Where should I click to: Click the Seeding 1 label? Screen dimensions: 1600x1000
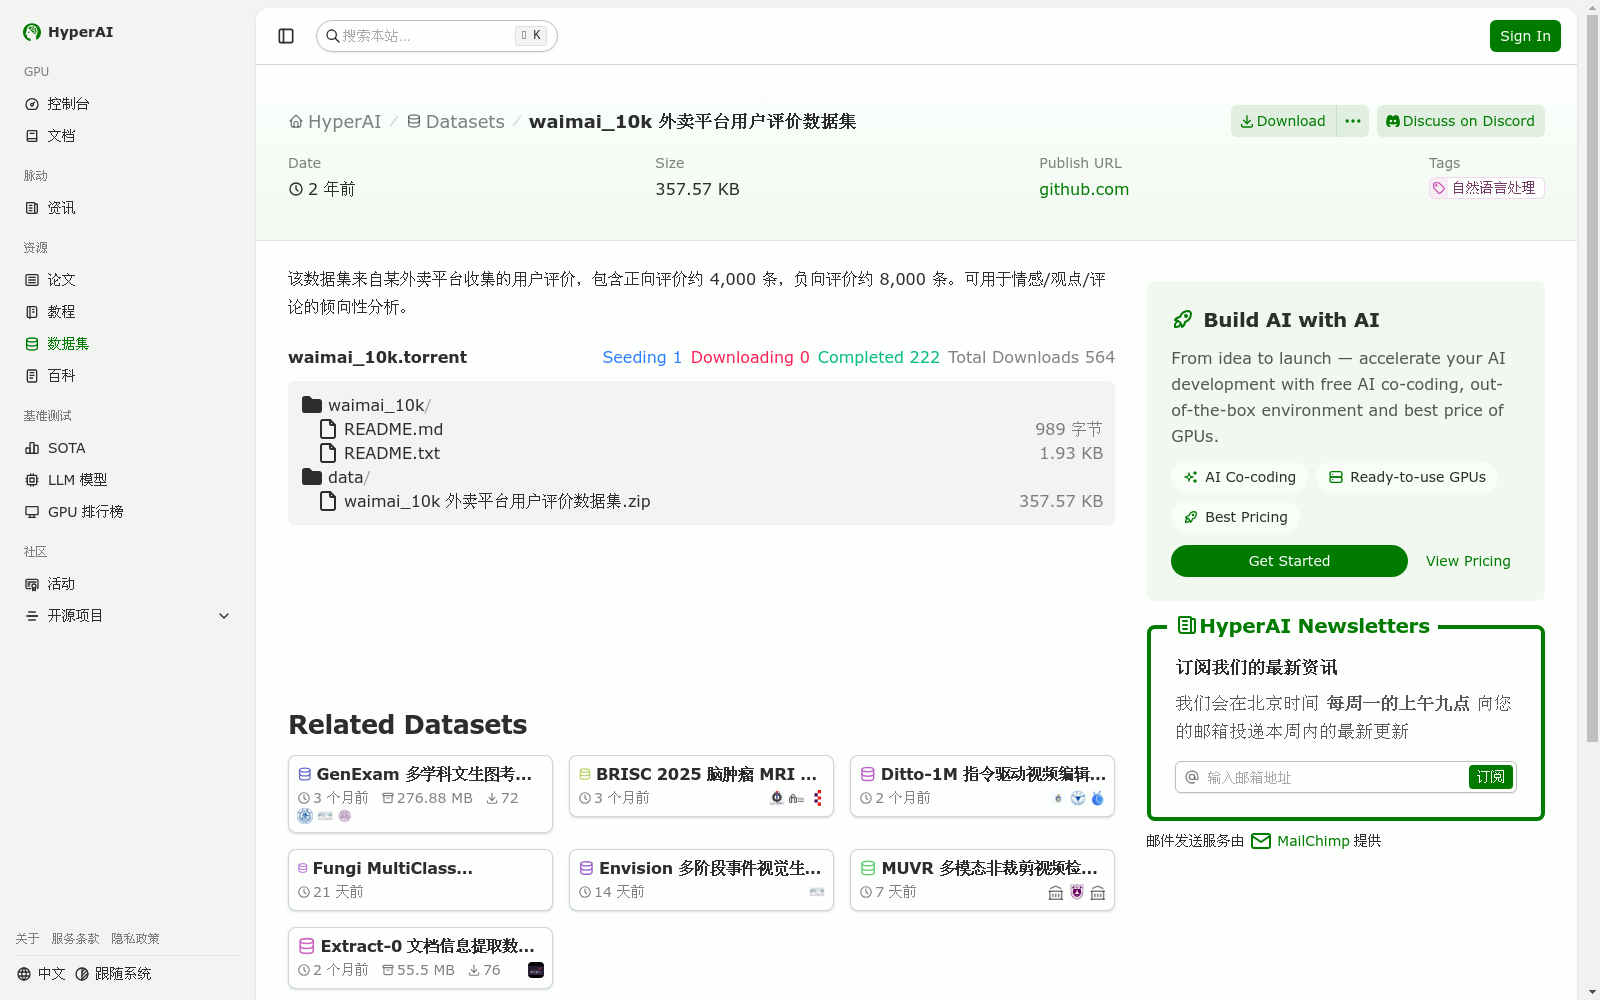[642, 357]
